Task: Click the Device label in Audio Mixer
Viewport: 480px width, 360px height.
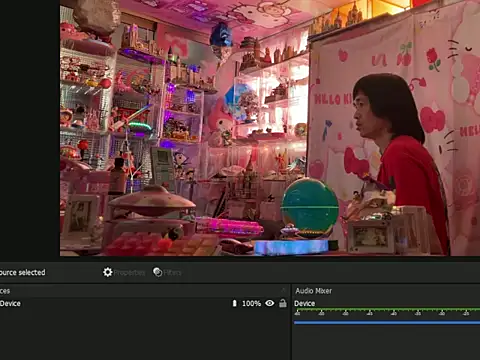Action: pyautogui.click(x=304, y=303)
